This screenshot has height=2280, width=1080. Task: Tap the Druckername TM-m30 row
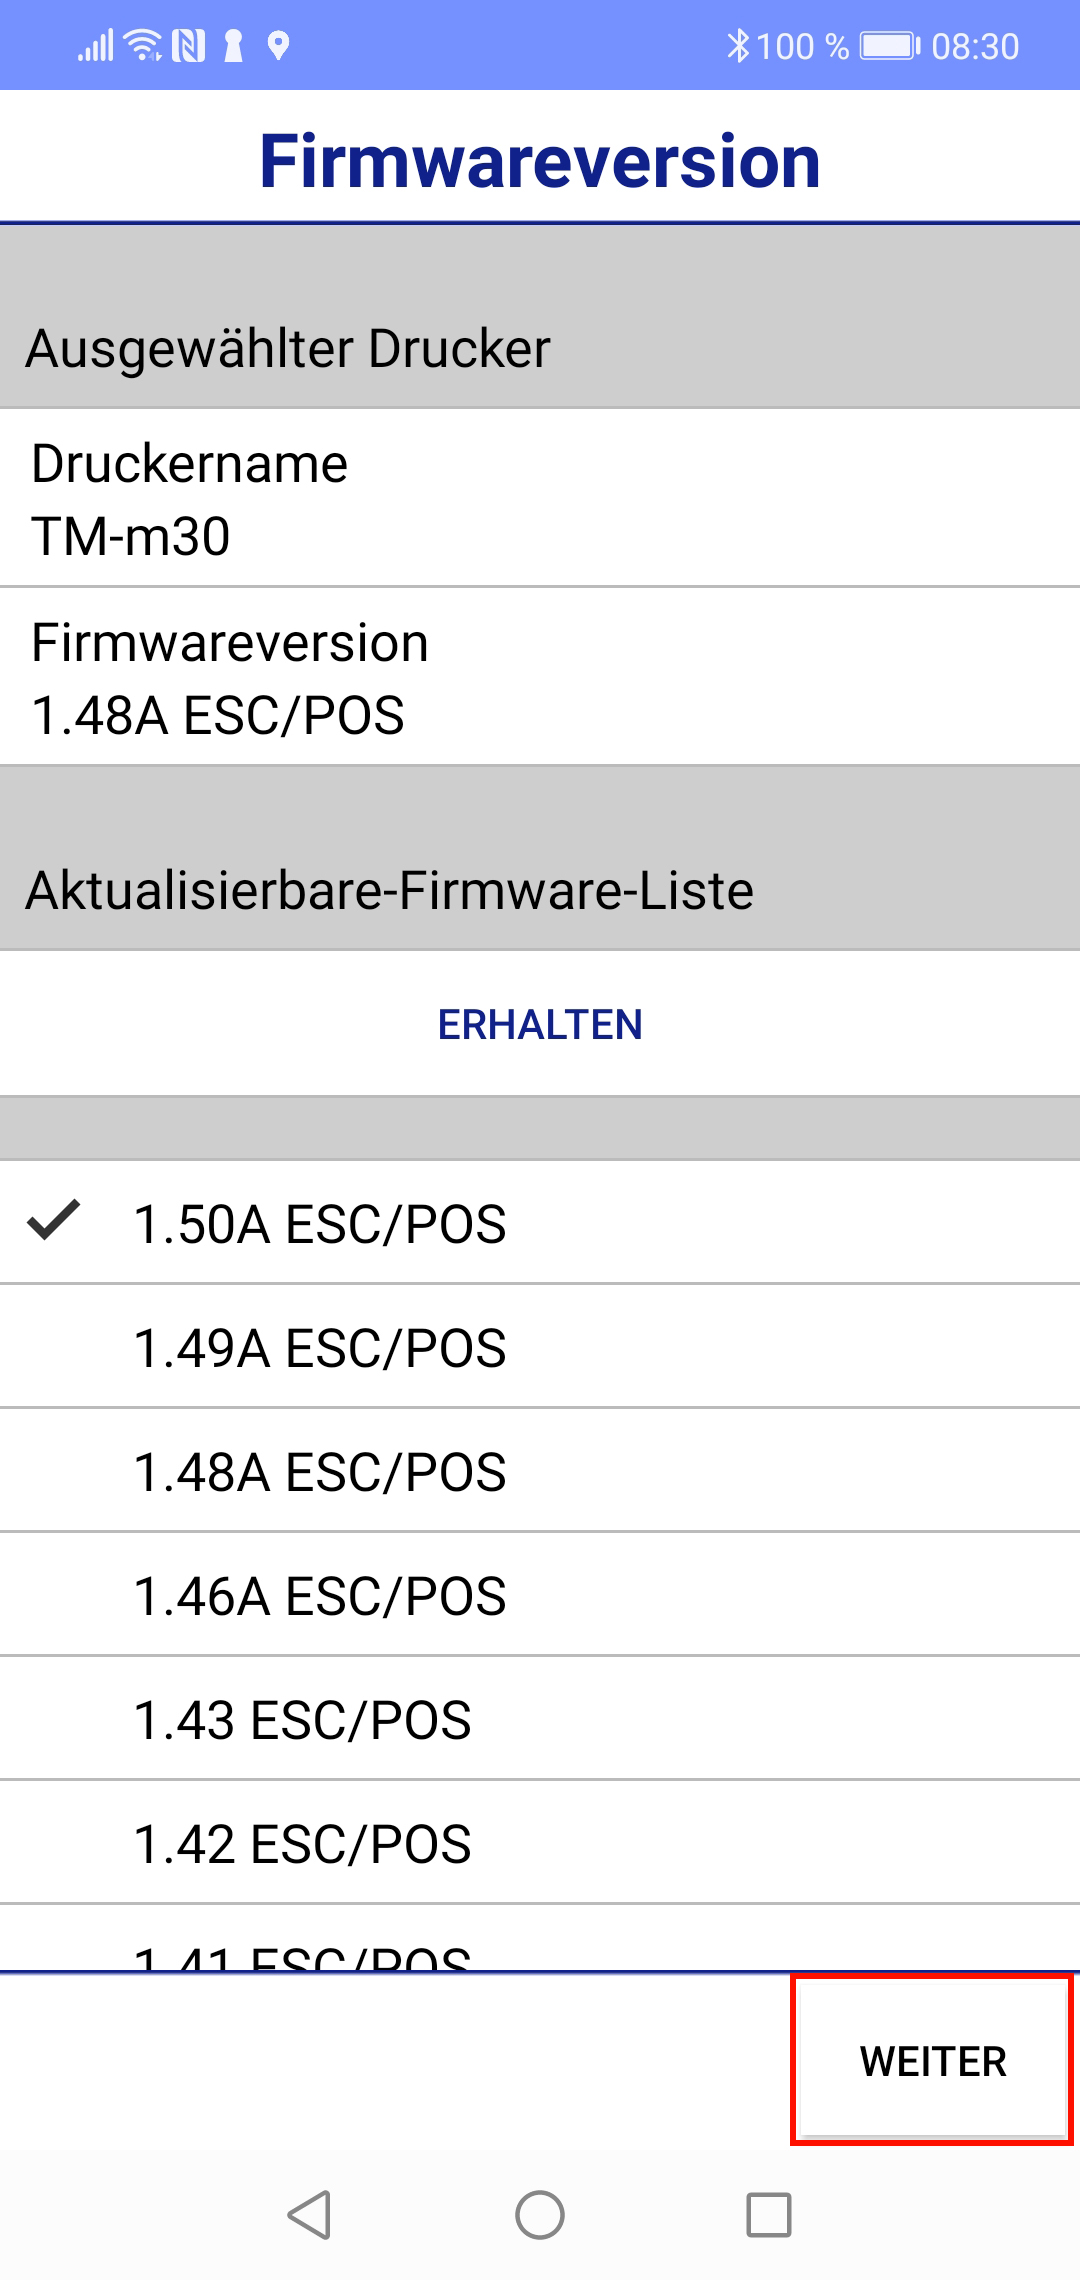pos(540,499)
